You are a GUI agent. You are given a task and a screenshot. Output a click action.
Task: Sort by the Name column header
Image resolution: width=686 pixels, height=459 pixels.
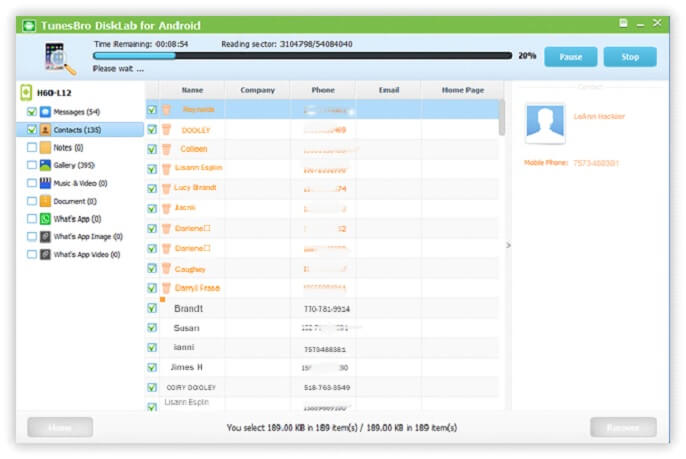192,90
